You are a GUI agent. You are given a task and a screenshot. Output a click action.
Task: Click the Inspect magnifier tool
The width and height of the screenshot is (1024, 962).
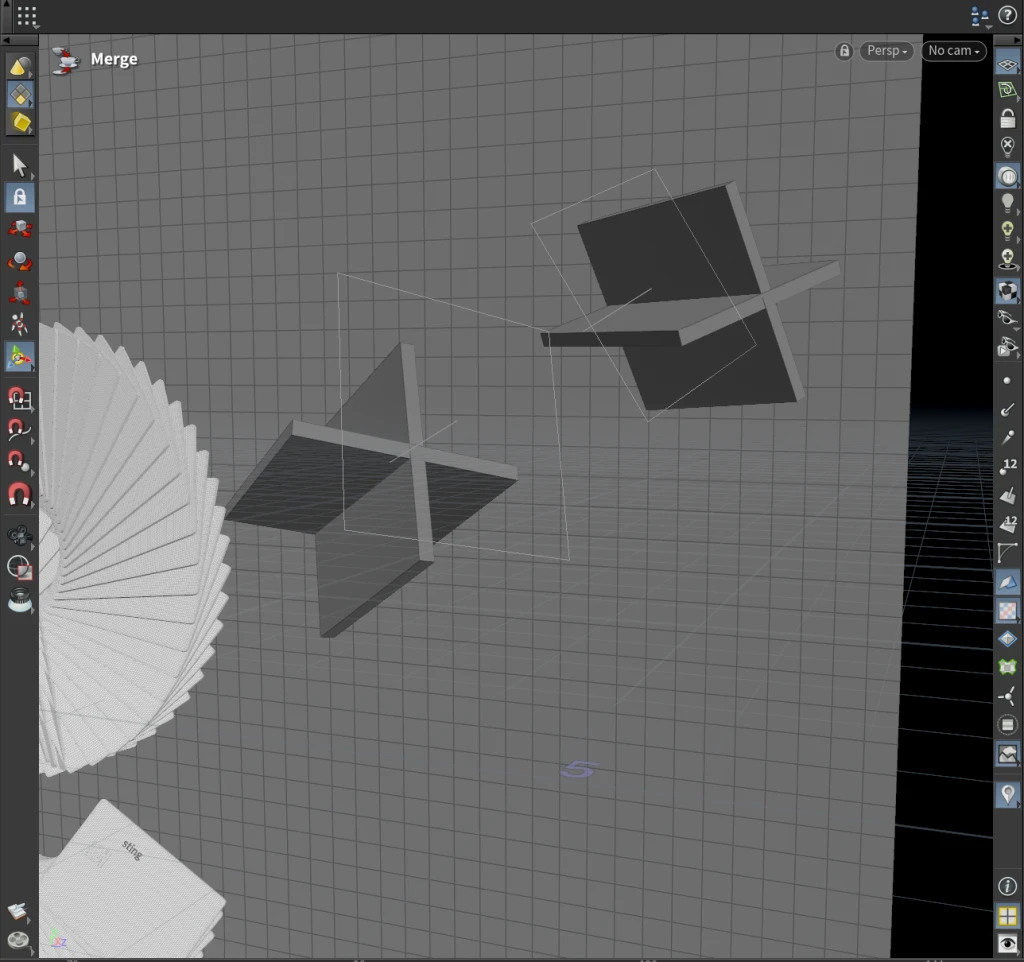20,600
